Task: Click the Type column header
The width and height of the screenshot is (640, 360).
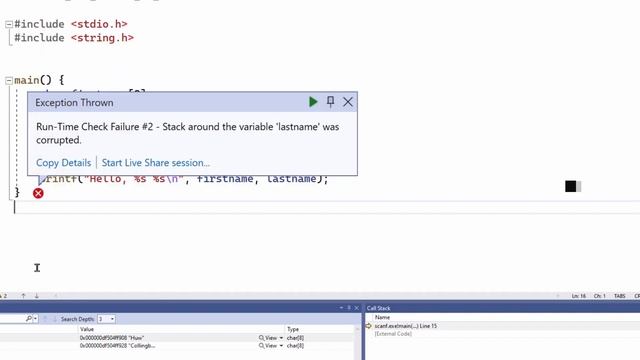Action: point(293,329)
